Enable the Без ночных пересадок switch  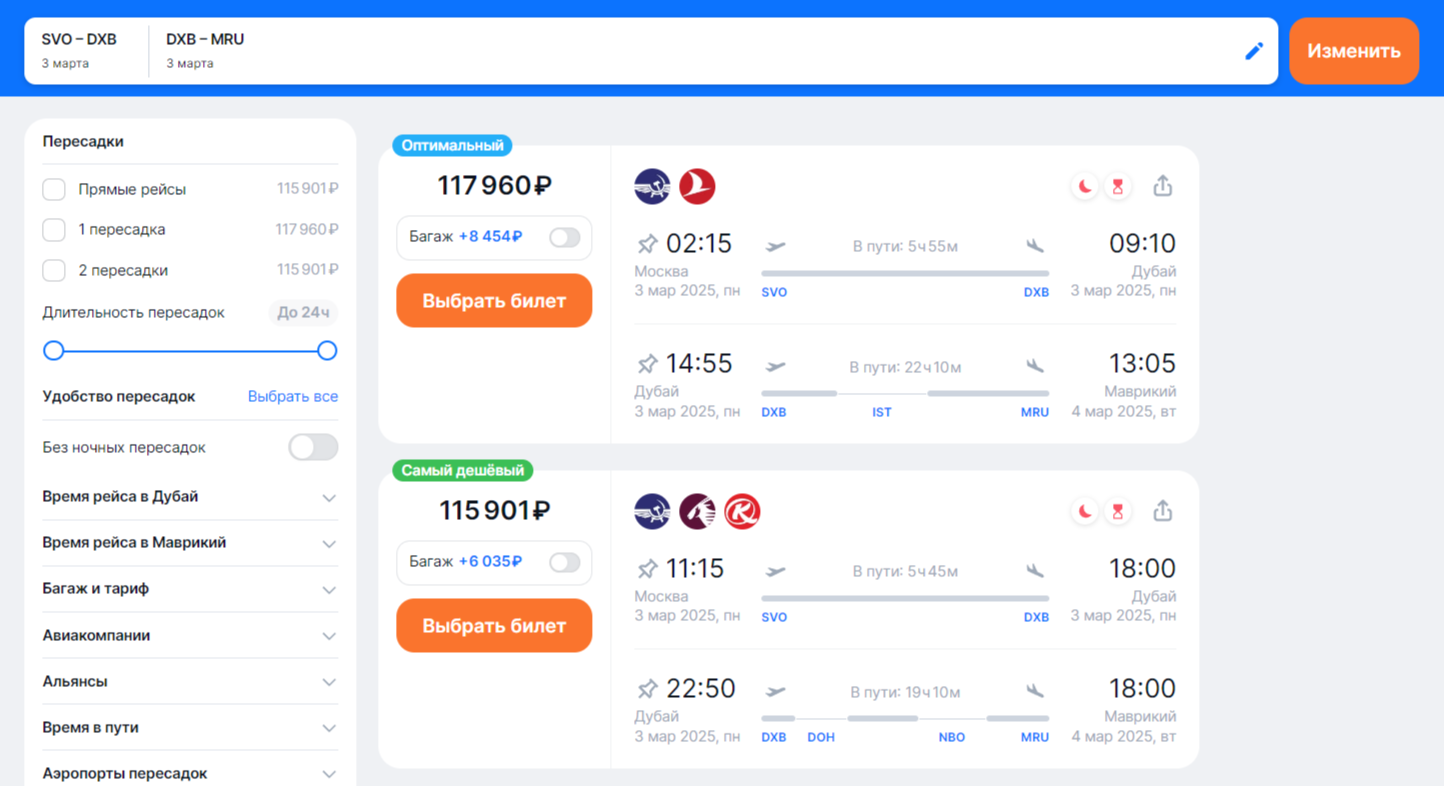(x=313, y=447)
